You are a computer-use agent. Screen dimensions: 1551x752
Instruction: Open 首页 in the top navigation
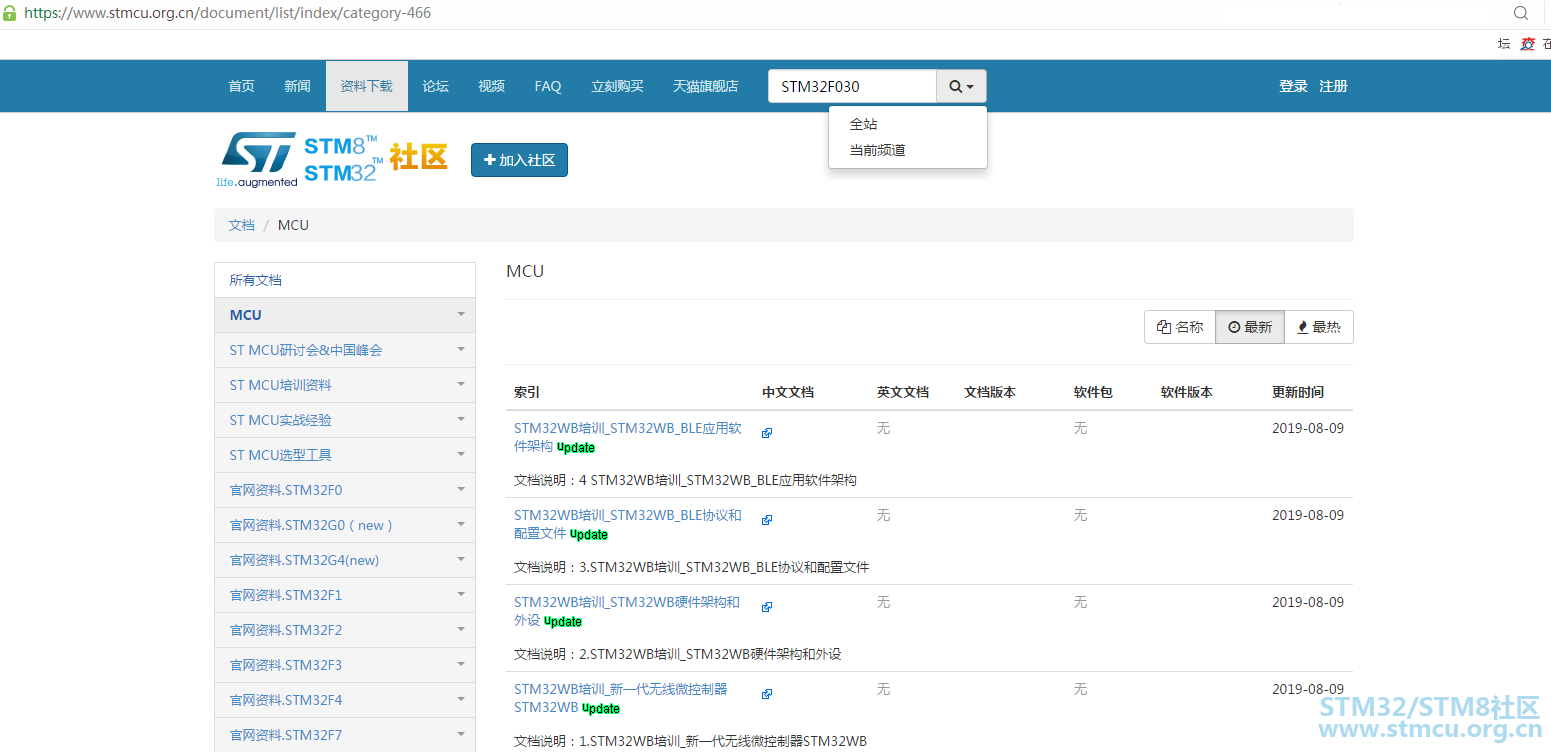[242, 86]
